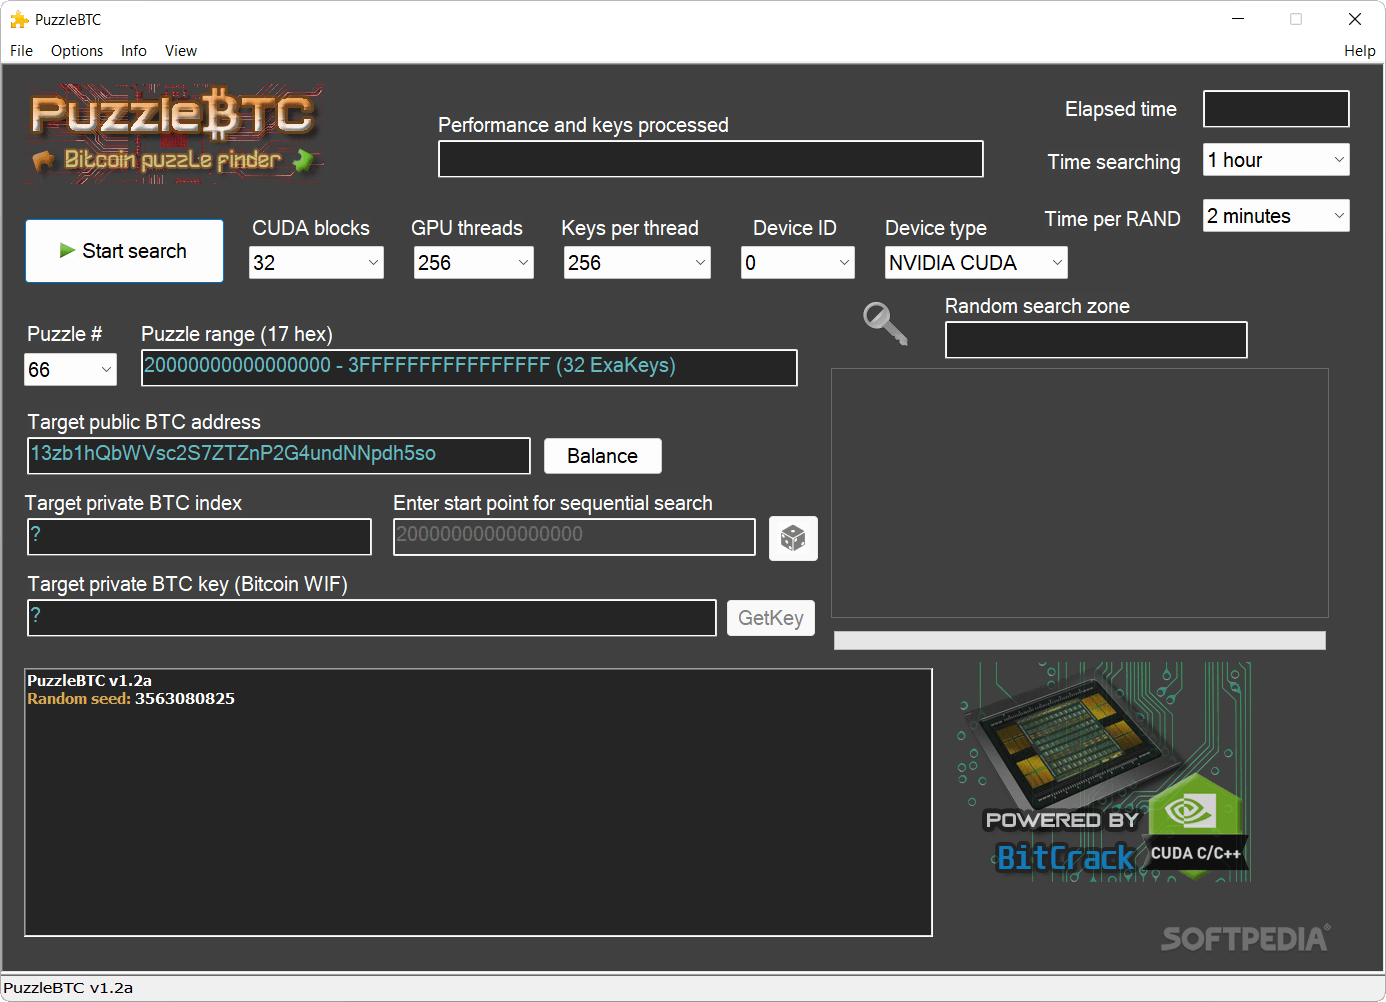Click the search progress bar
Image resolution: width=1386 pixels, height=1002 pixels.
1080,641
